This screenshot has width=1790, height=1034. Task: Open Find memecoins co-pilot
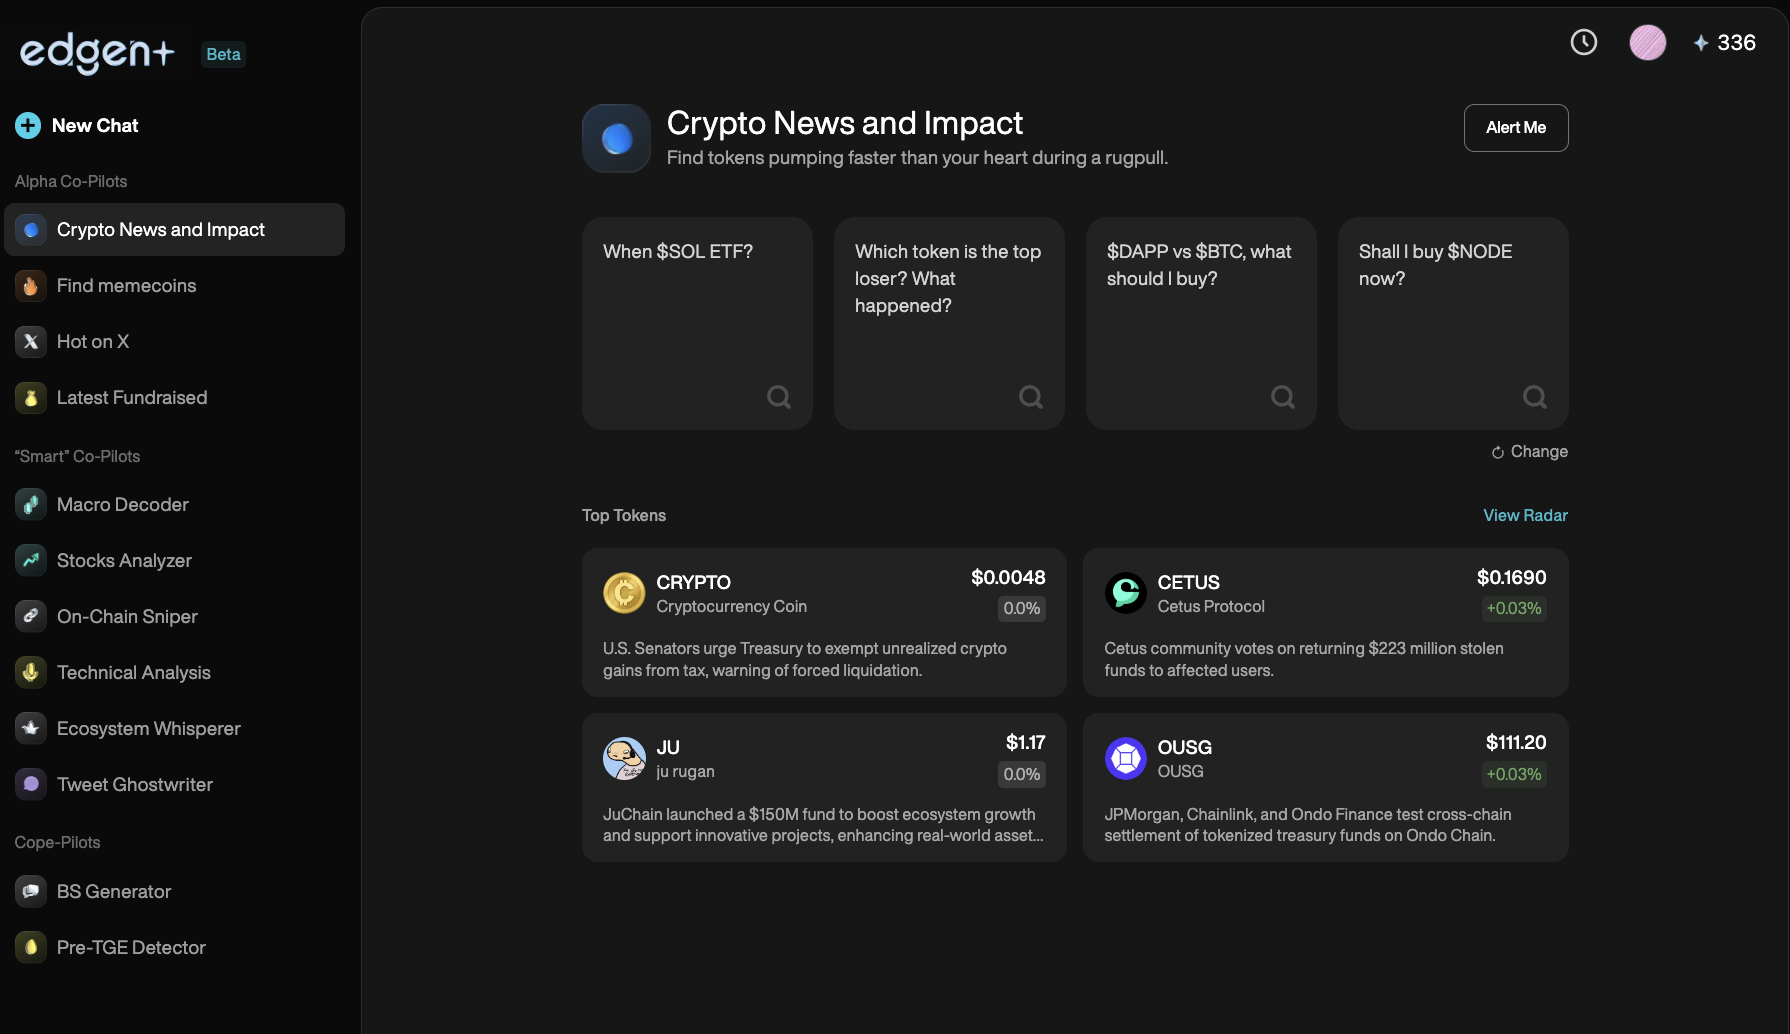(x=126, y=286)
